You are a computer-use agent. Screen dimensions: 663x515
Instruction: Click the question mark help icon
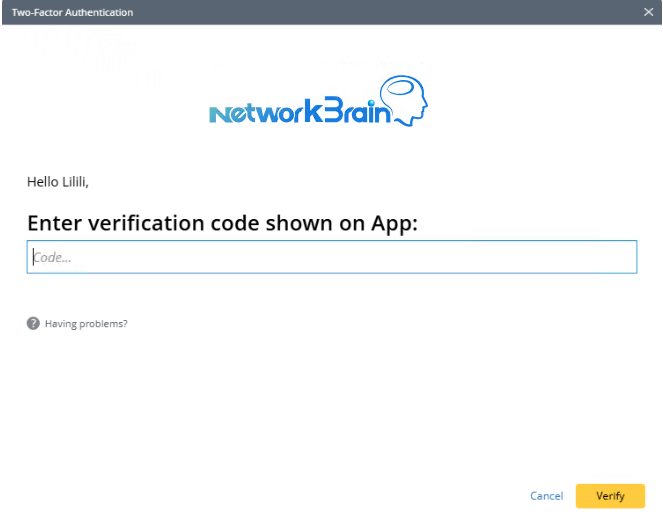click(33, 323)
